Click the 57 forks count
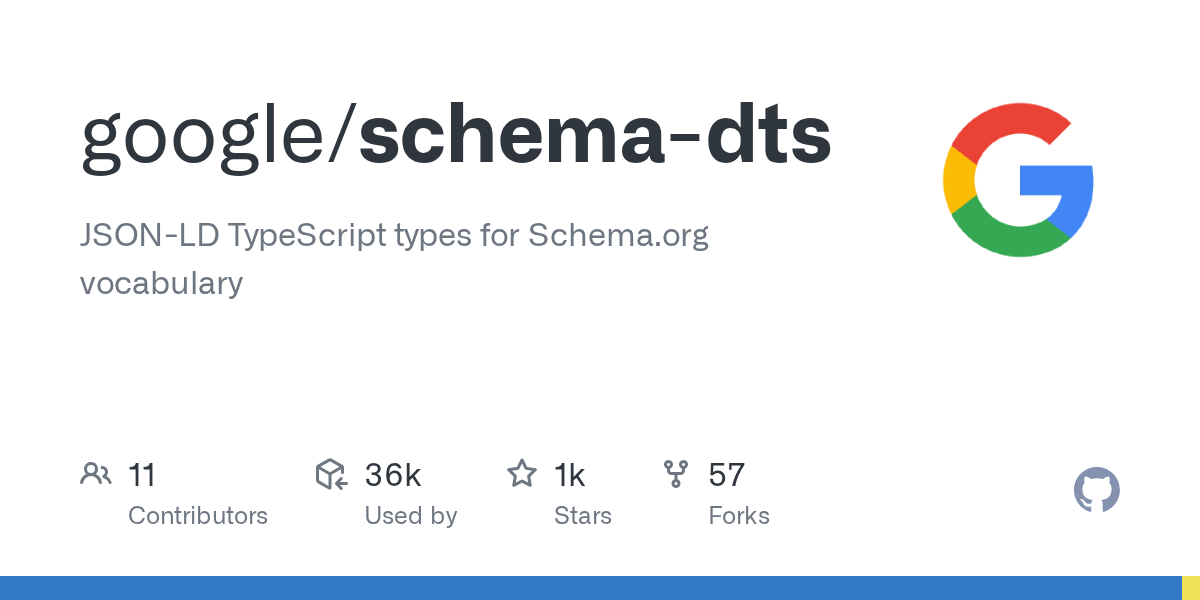The image size is (1200, 600). coord(727,475)
